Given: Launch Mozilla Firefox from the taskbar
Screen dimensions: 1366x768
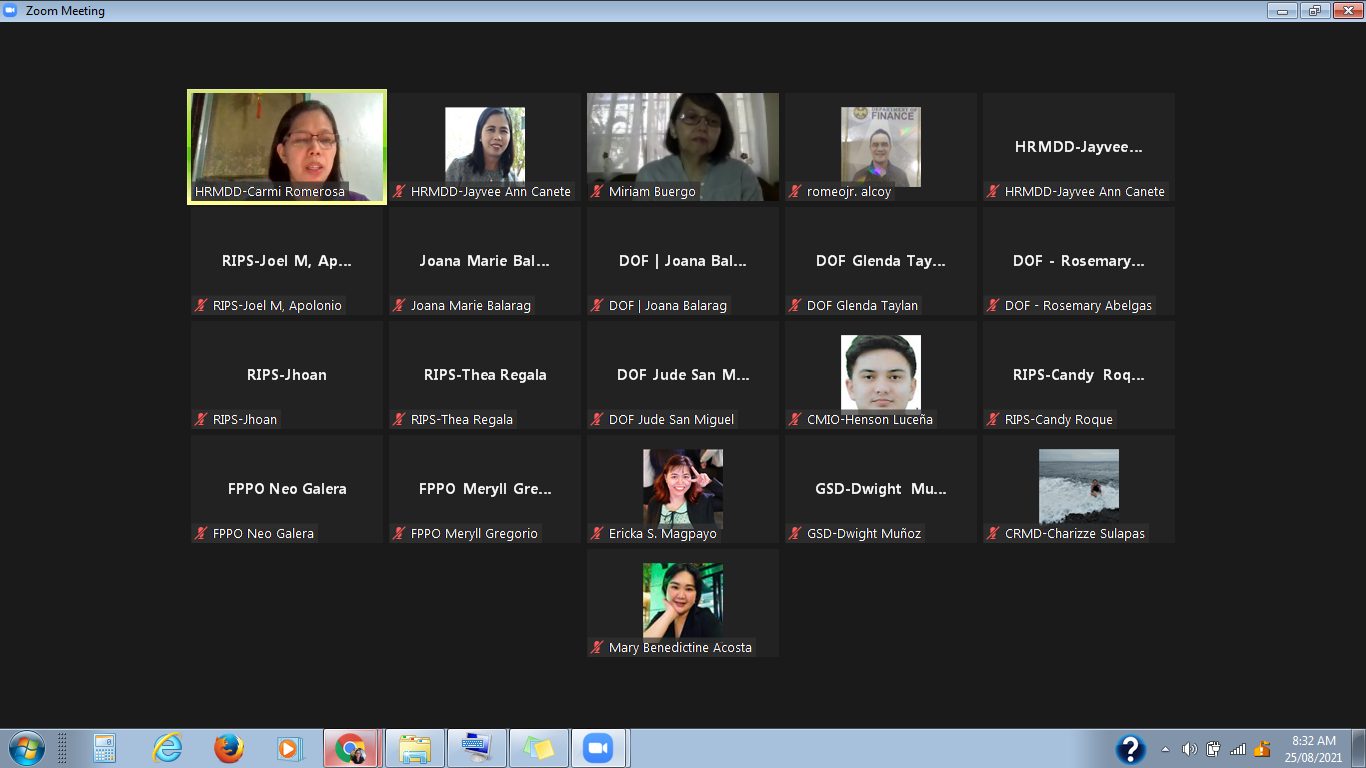Looking at the screenshot, I should [229, 748].
